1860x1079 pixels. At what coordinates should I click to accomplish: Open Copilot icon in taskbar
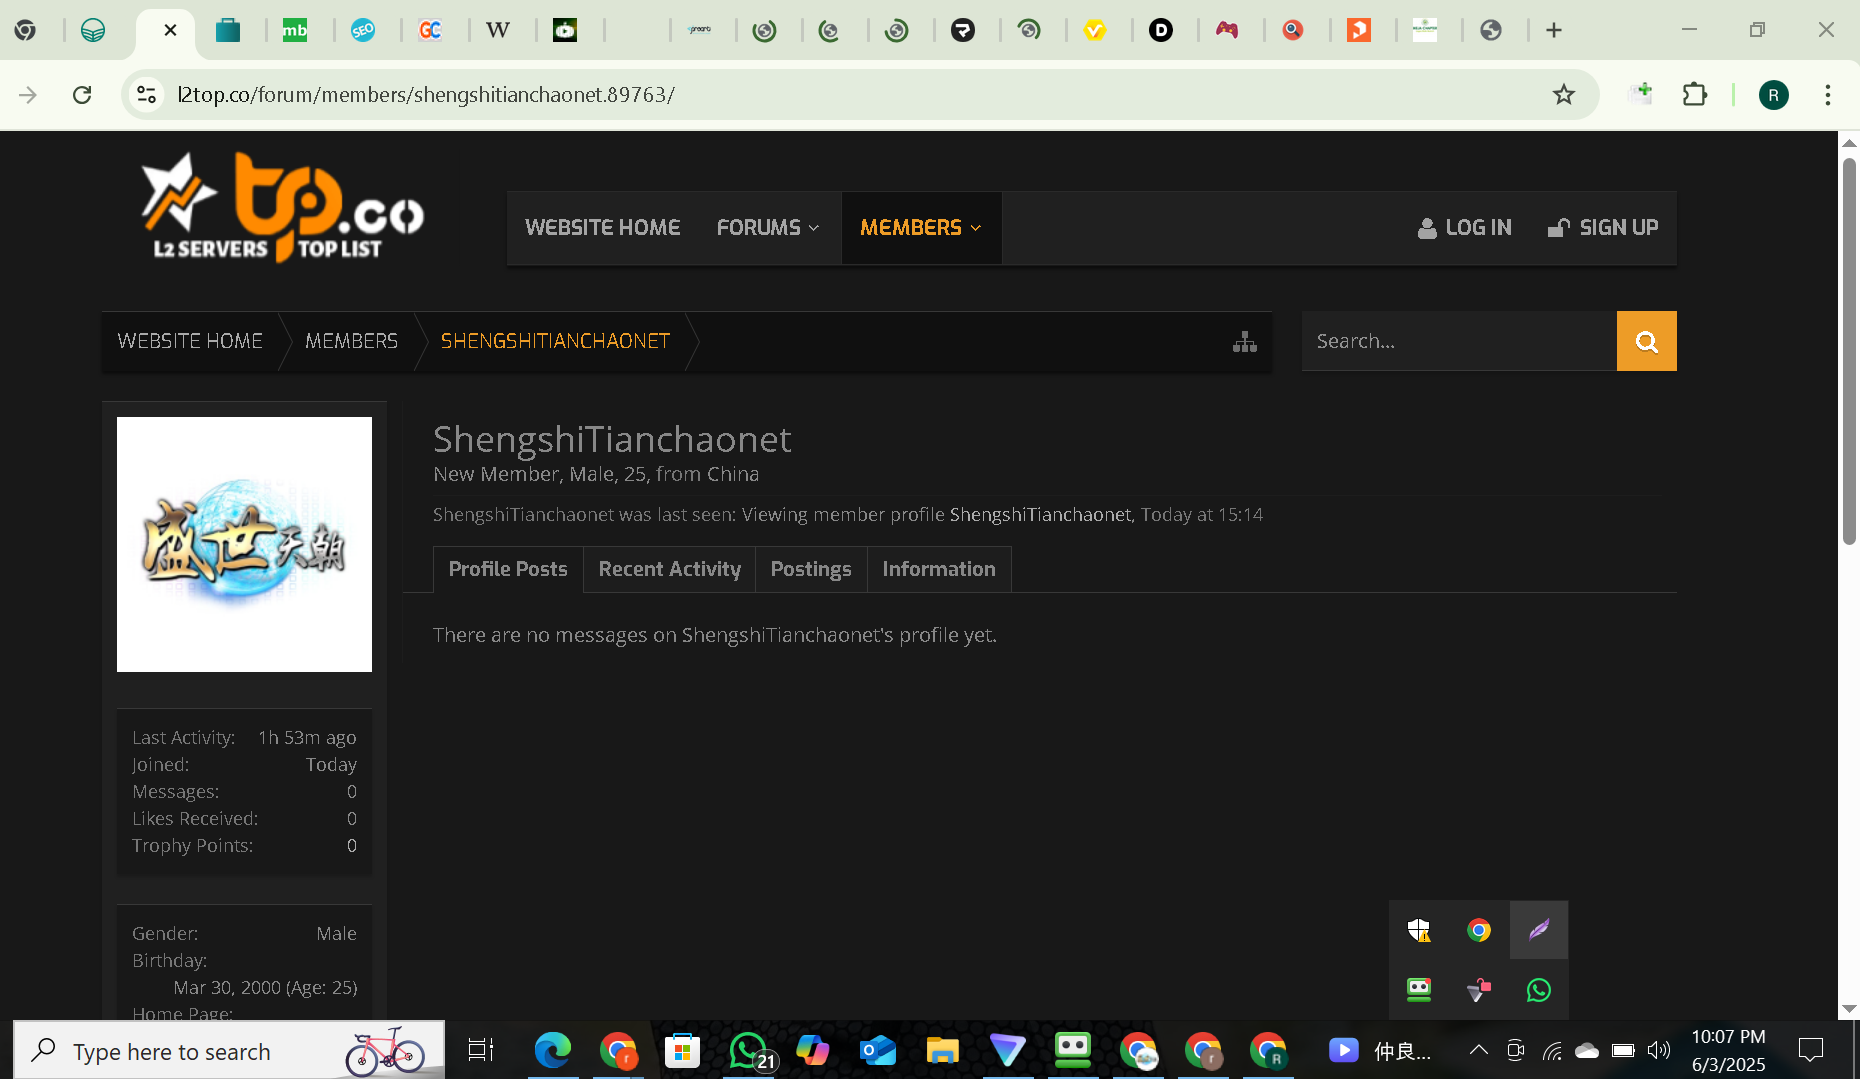812,1050
